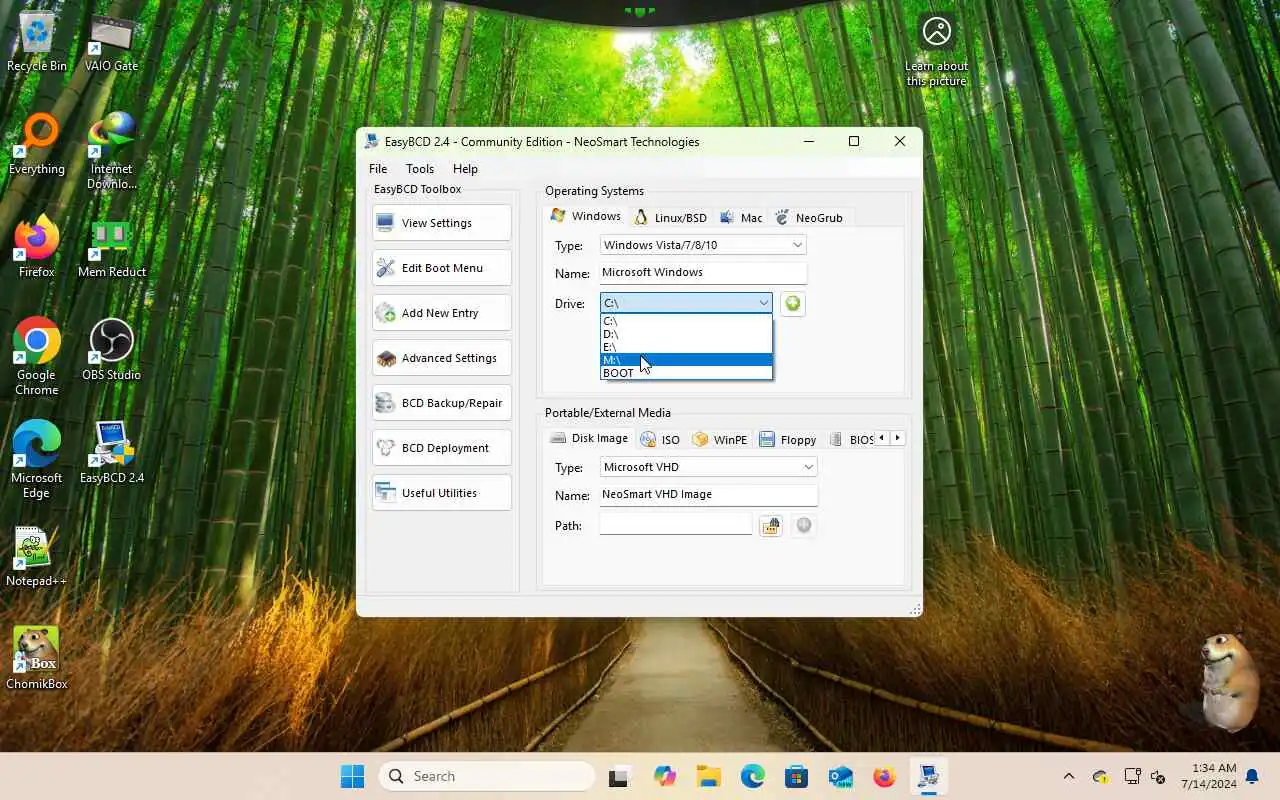Image resolution: width=1280 pixels, height=800 pixels.
Task: Select the Google Chrome desktop shortcut
Action: point(37,357)
